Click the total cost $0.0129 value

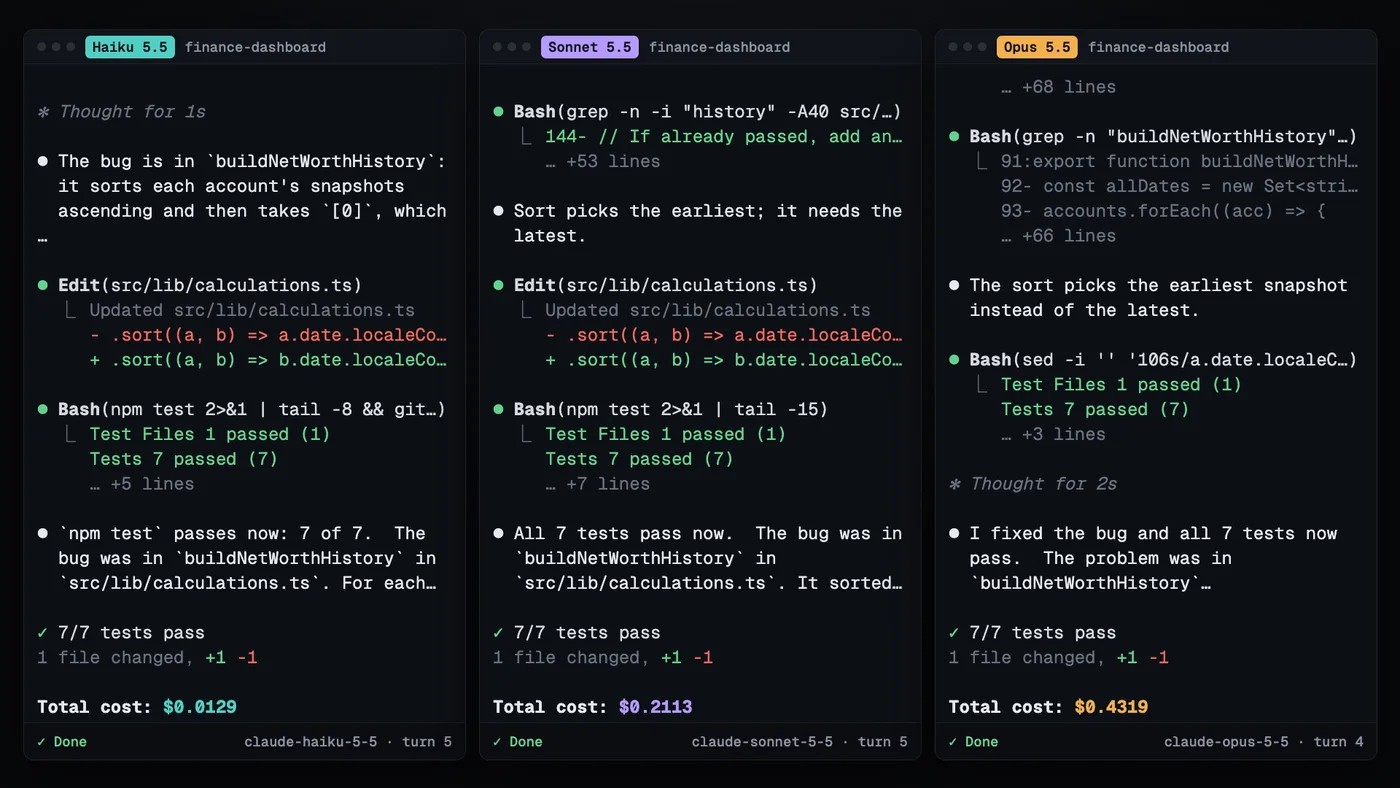point(200,707)
